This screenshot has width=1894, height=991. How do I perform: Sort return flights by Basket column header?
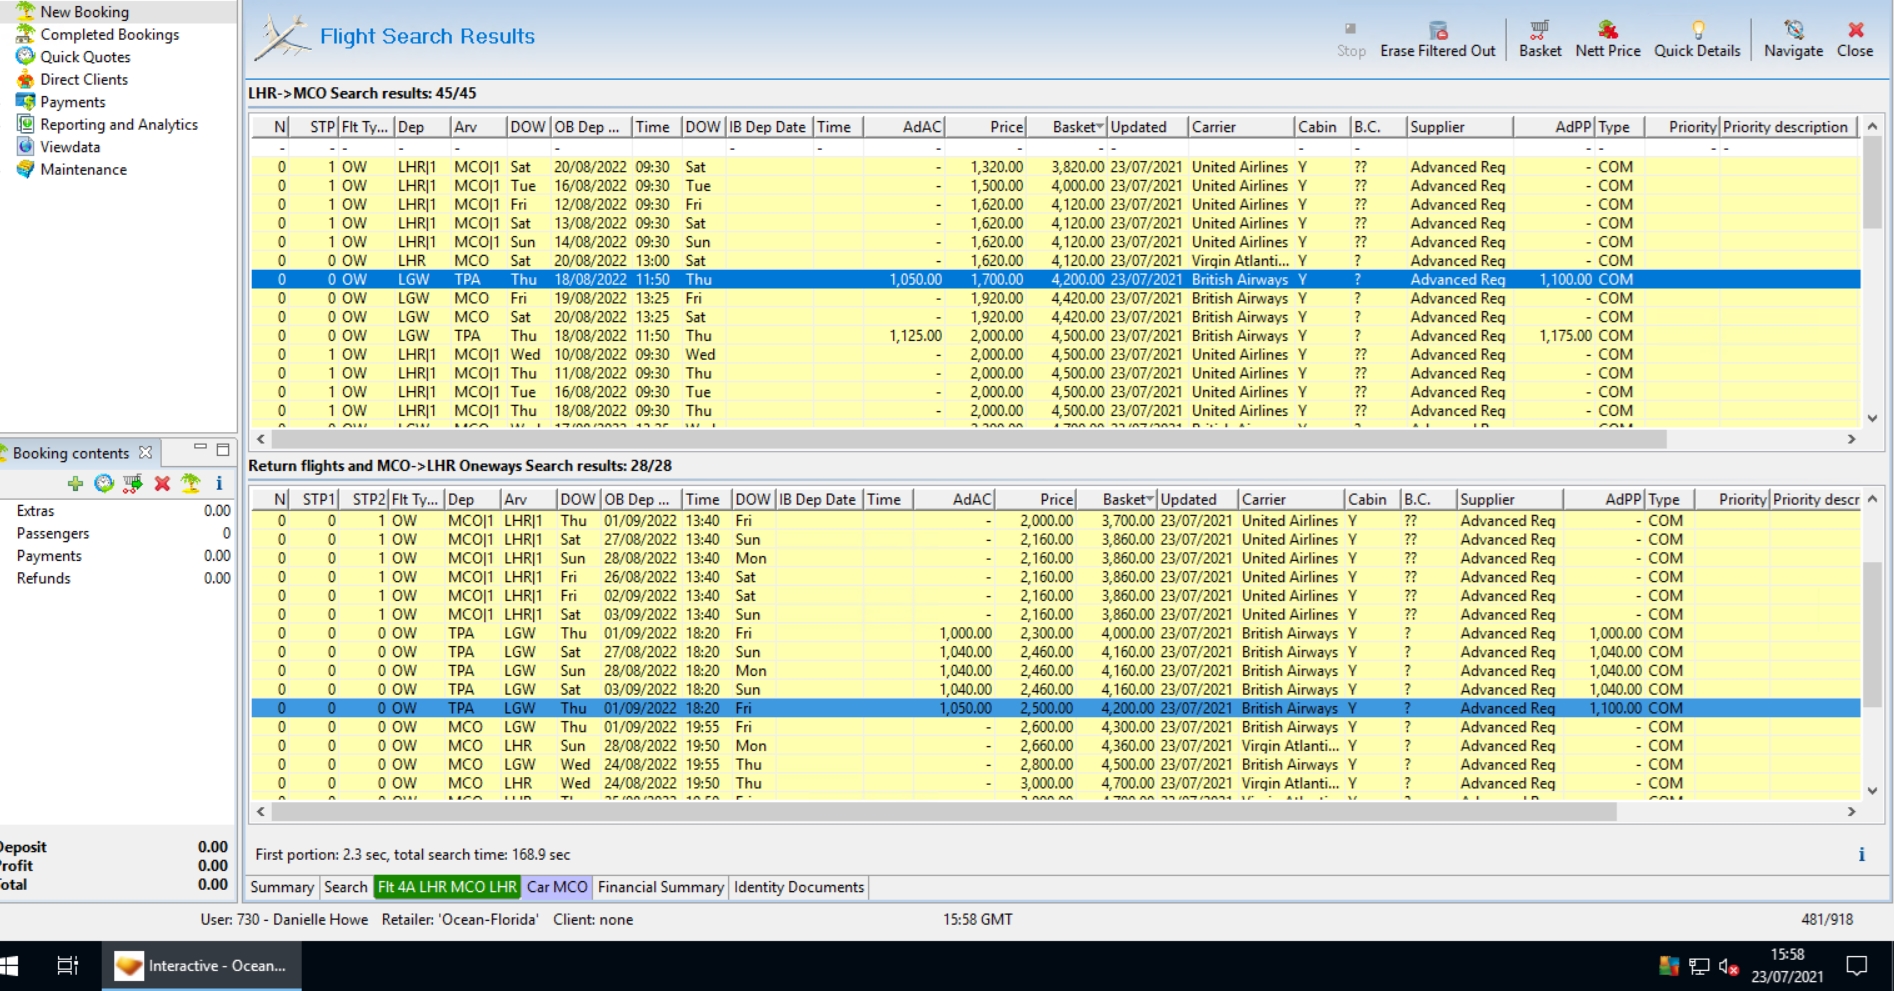pyautogui.click(x=1125, y=499)
